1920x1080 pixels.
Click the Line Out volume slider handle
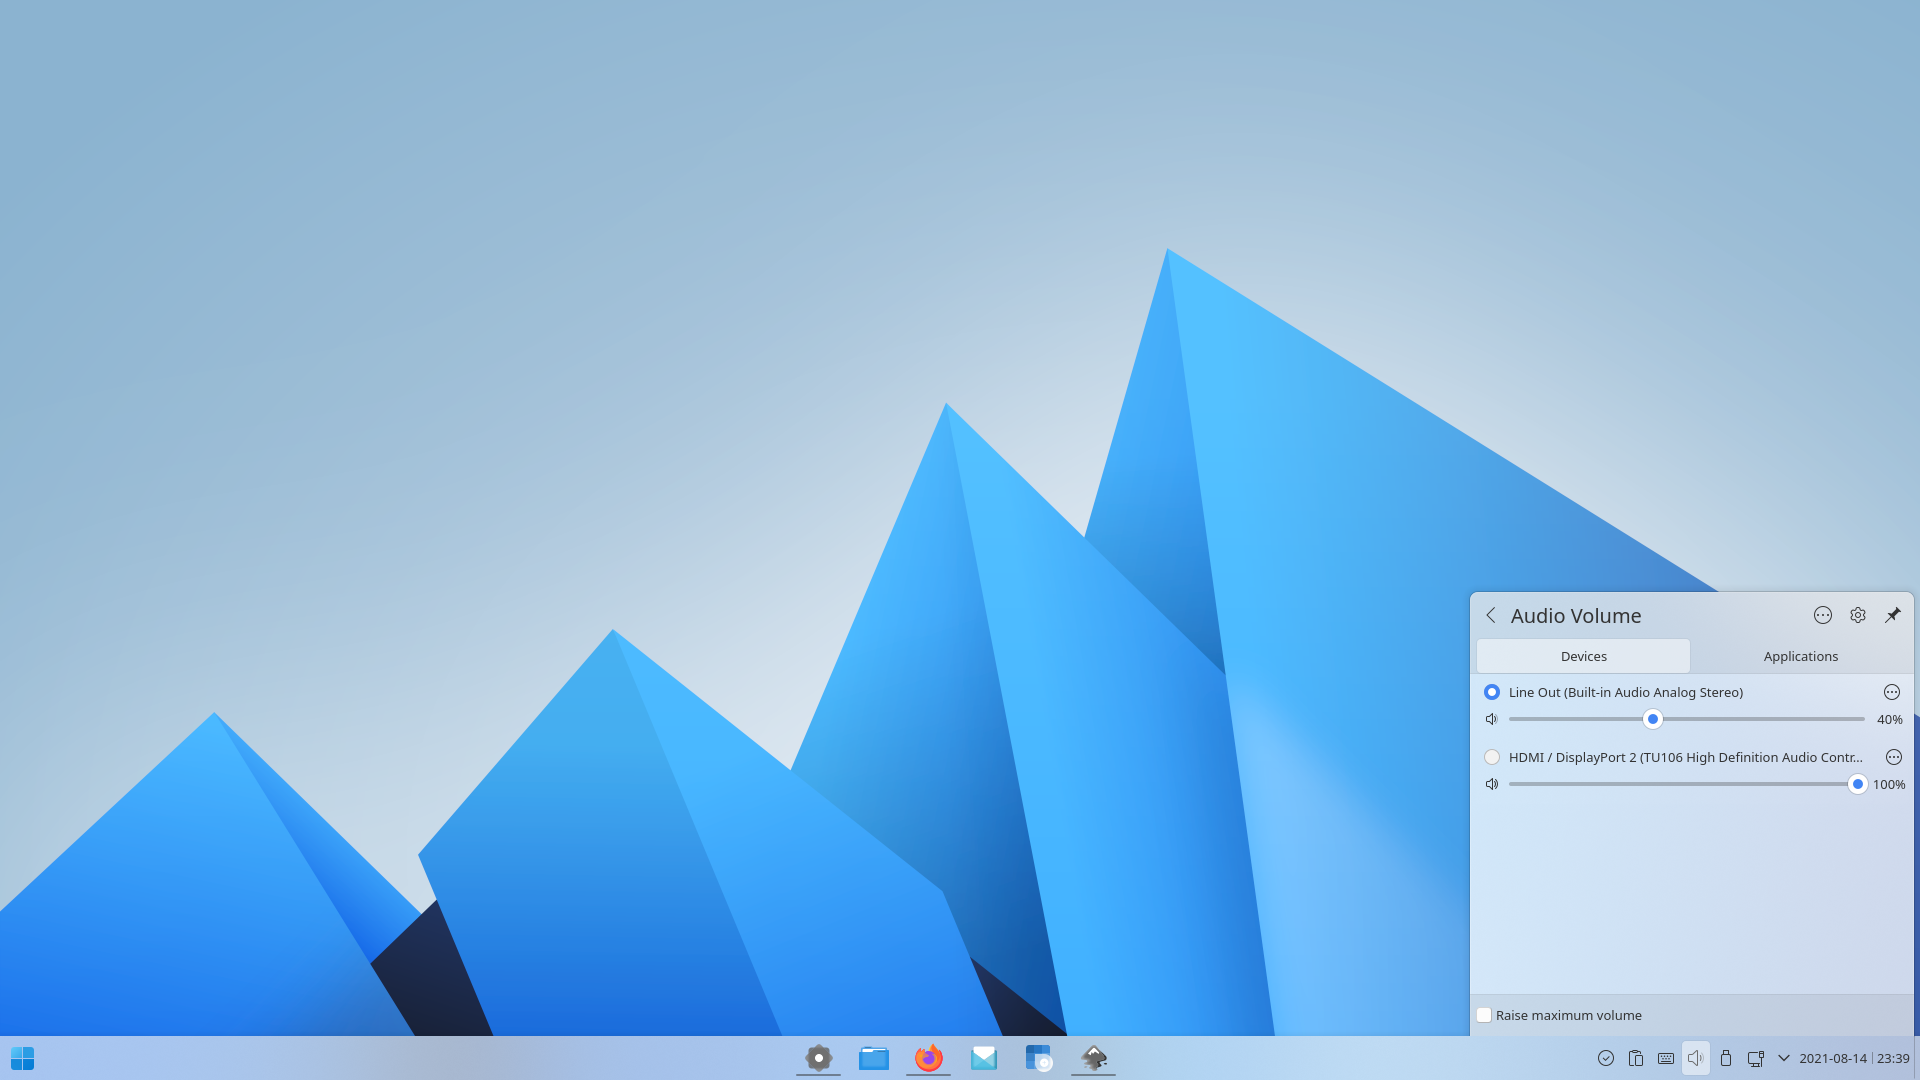pos(1653,719)
